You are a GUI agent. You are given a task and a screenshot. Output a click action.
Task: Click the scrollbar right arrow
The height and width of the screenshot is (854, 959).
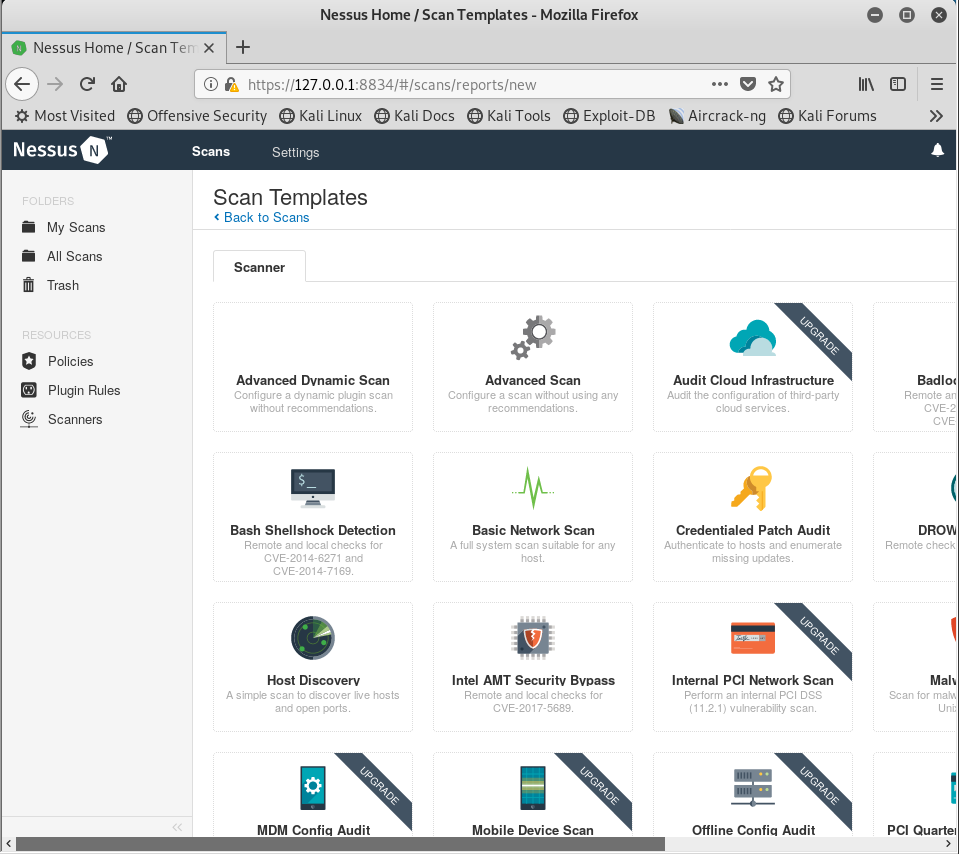click(948, 844)
